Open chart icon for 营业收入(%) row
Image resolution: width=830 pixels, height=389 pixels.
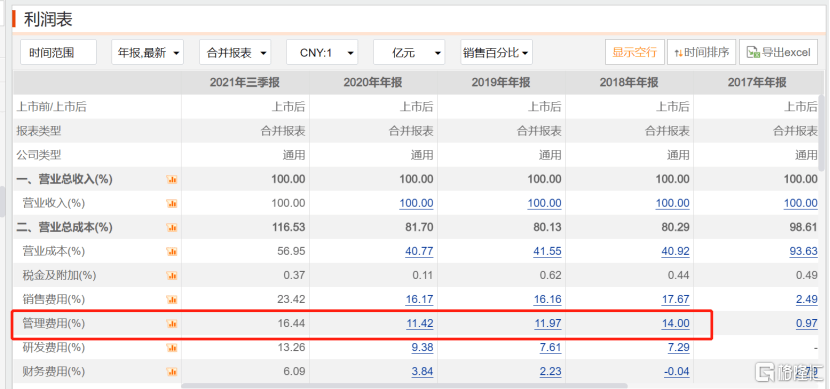(172, 203)
